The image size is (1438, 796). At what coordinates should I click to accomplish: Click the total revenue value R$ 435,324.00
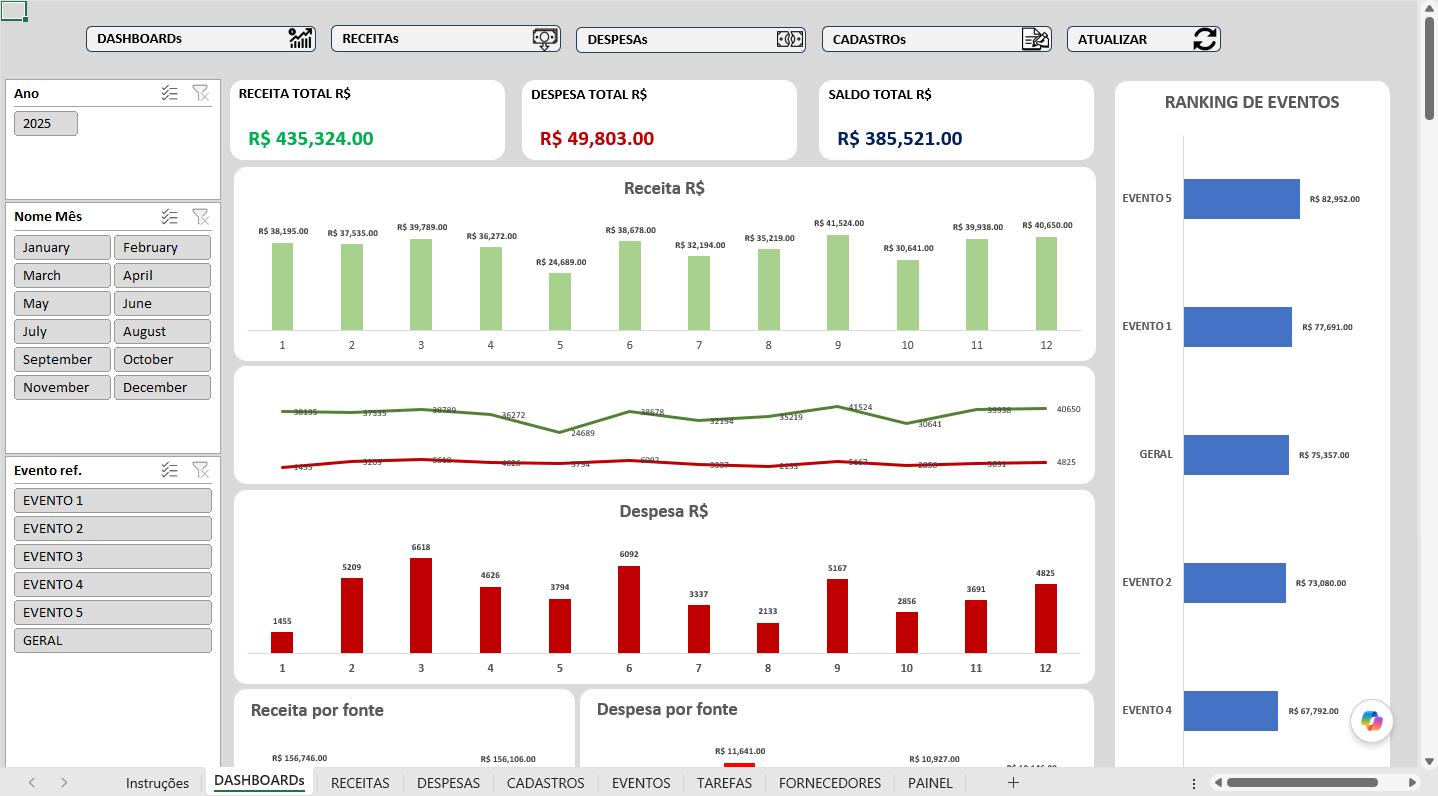pos(311,139)
